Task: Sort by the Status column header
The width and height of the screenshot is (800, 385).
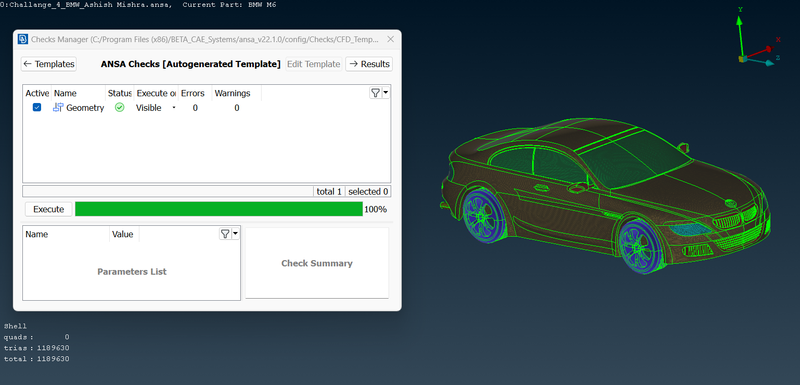Action: click(x=120, y=93)
